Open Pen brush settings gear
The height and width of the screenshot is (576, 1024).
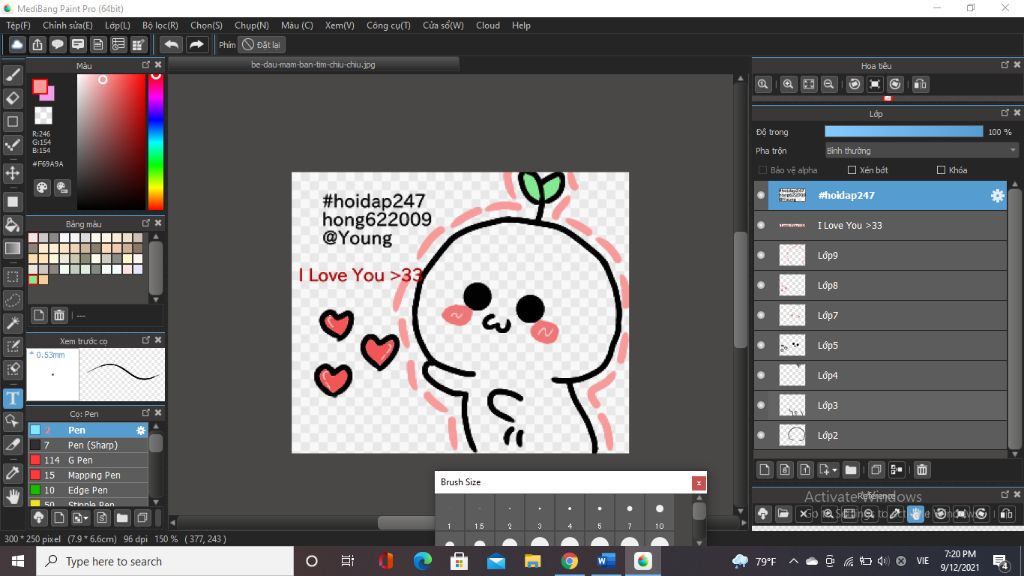(140, 430)
